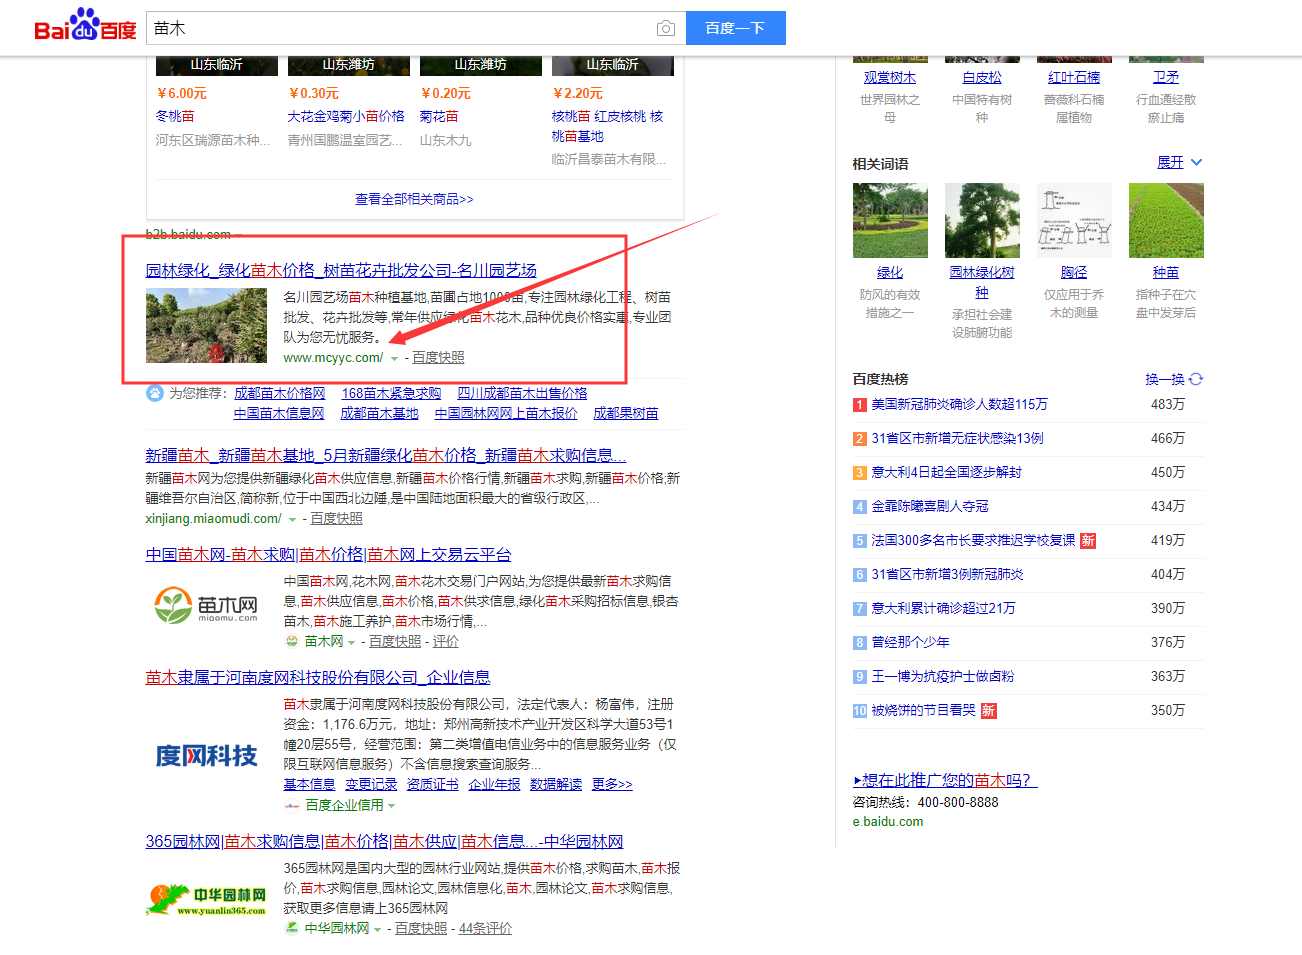Click the 名川园艺场 result thumbnail
This screenshot has width=1302, height=955.
206,325
